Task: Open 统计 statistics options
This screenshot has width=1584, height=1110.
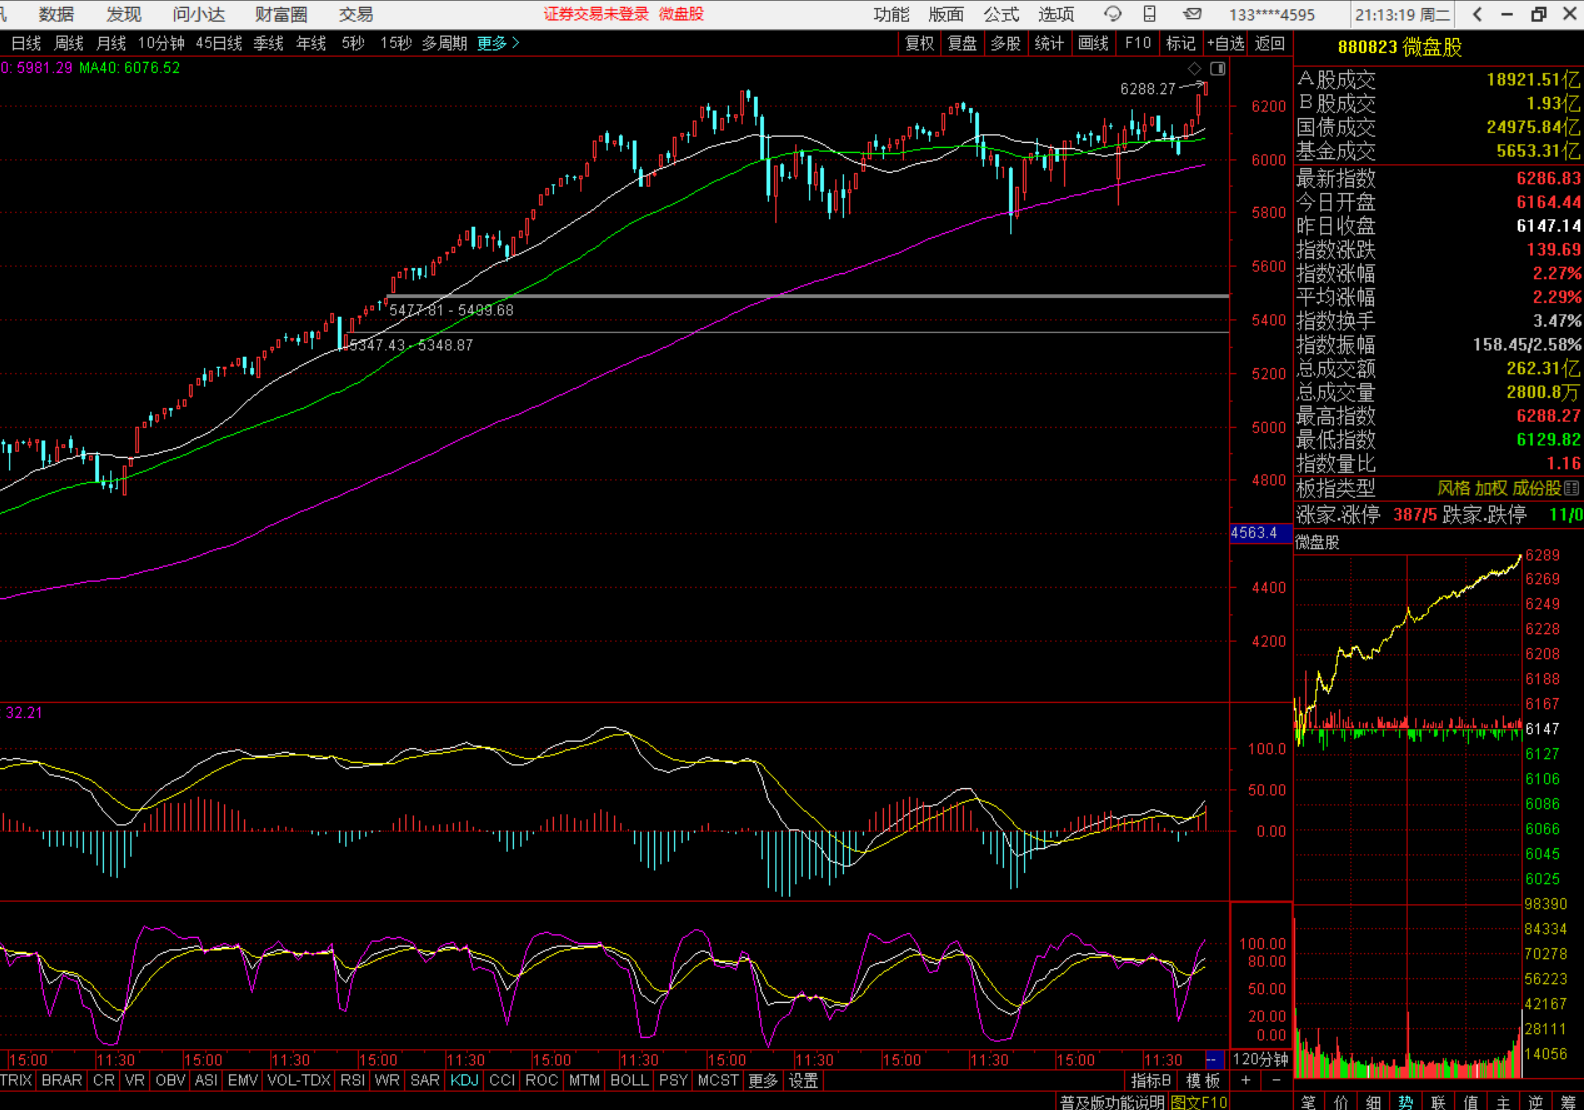Action: point(1049,43)
